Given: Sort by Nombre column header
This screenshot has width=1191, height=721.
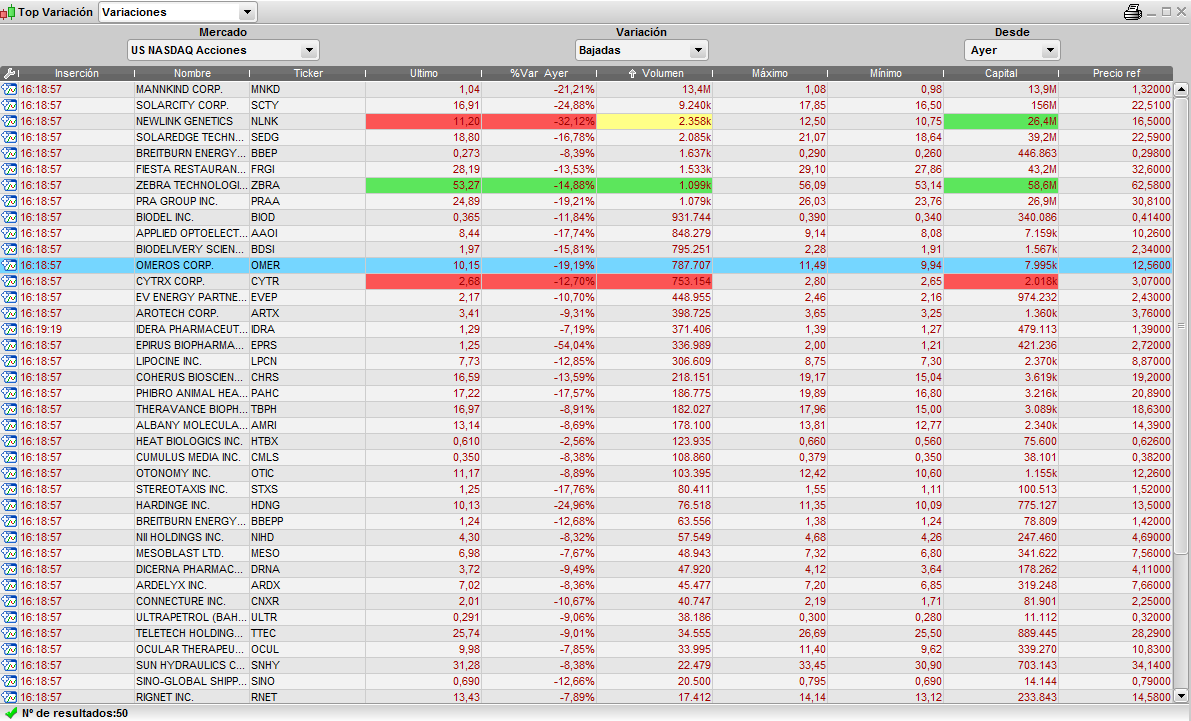Looking at the screenshot, I should pos(192,73).
